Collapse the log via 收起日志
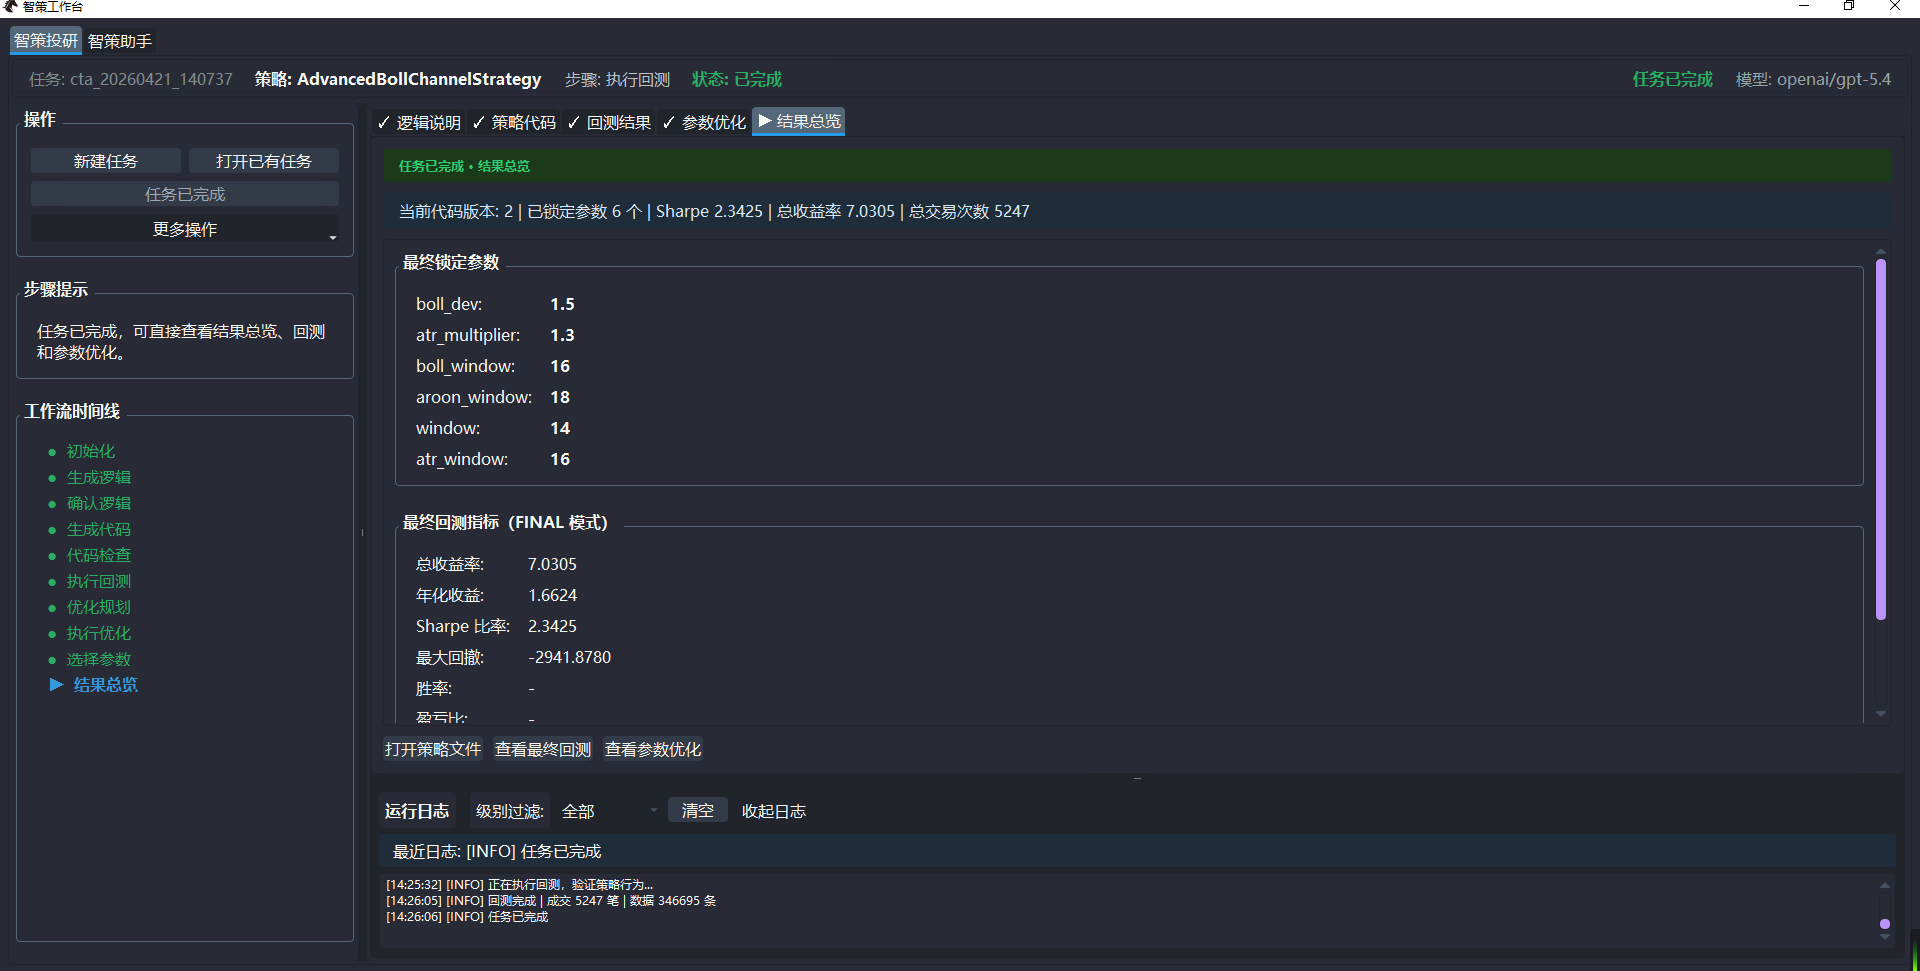 tap(774, 811)
